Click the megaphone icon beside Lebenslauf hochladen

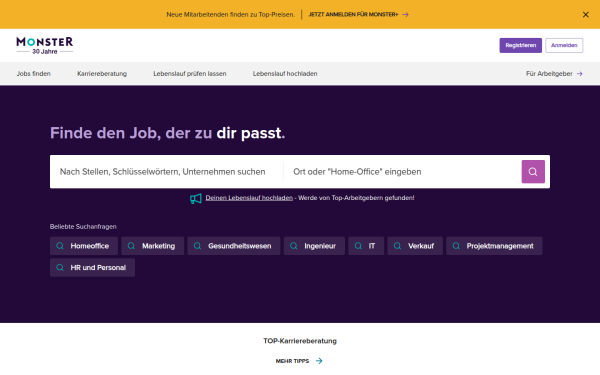pyautogui.click(x=196, y=198)
